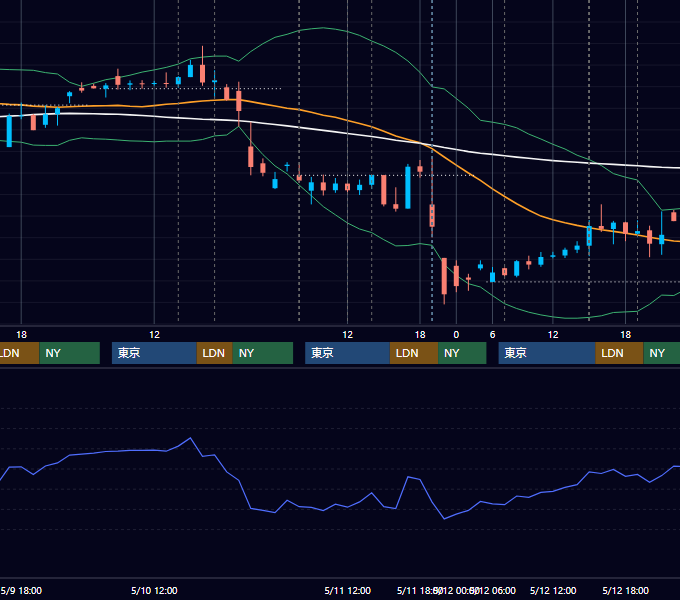Select the 東京 session block on 5/10

(154, 353)
